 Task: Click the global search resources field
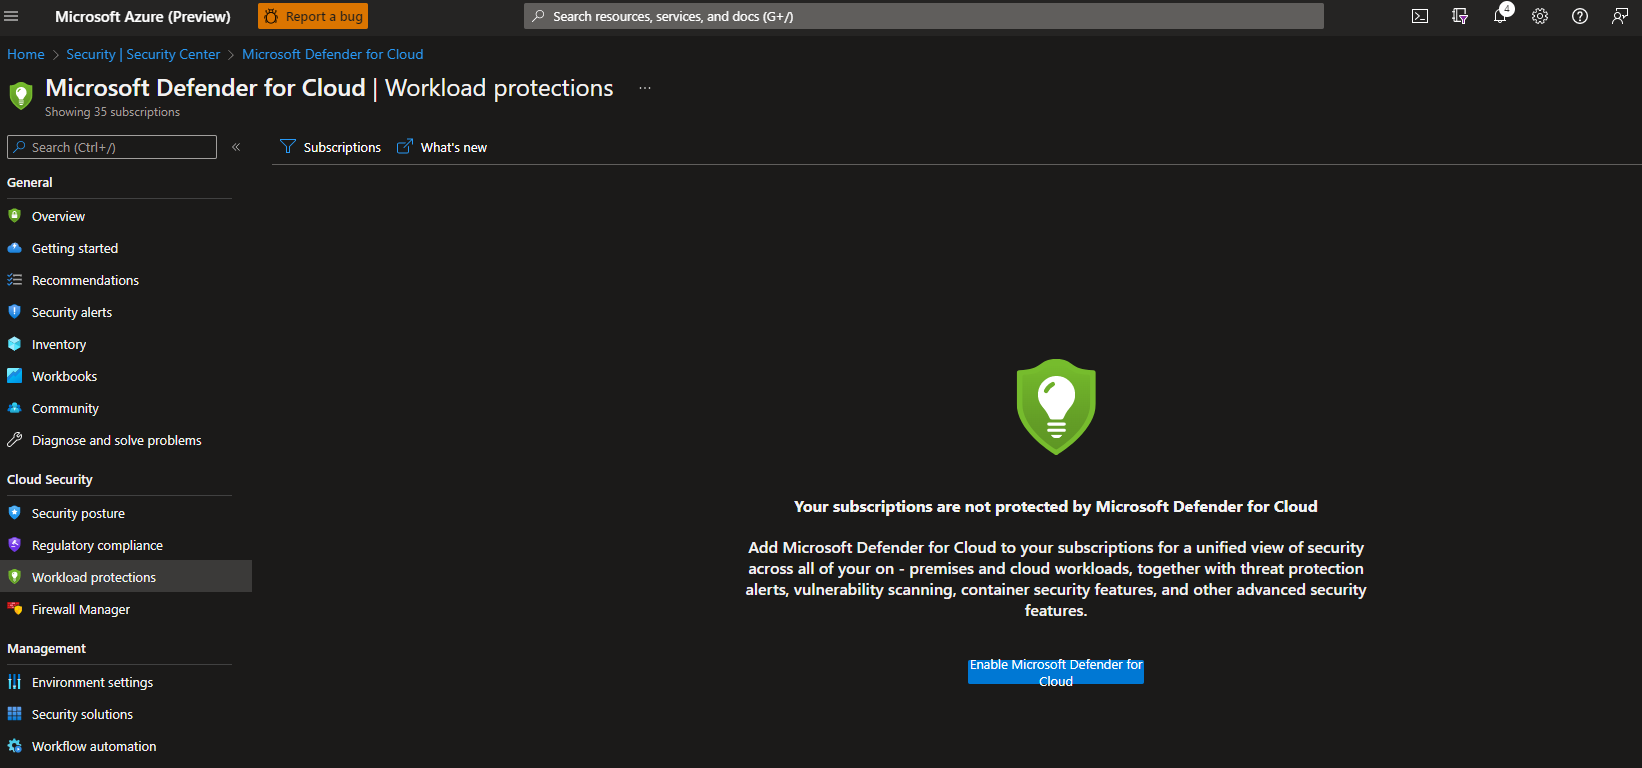924,16
